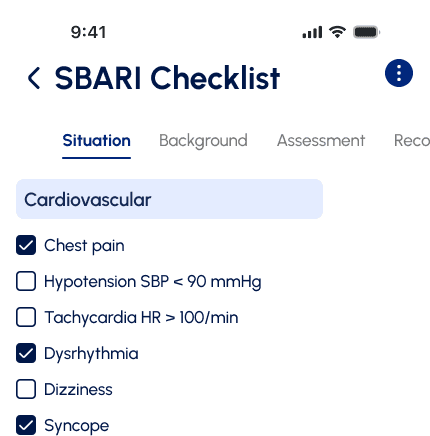The height and width of the screenshot is (436, 430).
Task: Collapse the Cardiovascular section header
Action: pyautogui.click(x=169, y=199)
